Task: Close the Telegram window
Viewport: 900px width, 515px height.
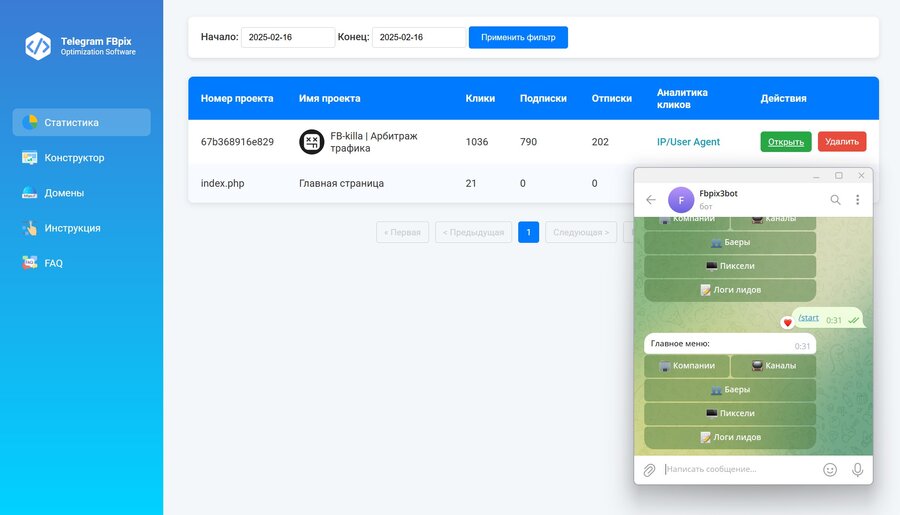Action: (861, 176)
